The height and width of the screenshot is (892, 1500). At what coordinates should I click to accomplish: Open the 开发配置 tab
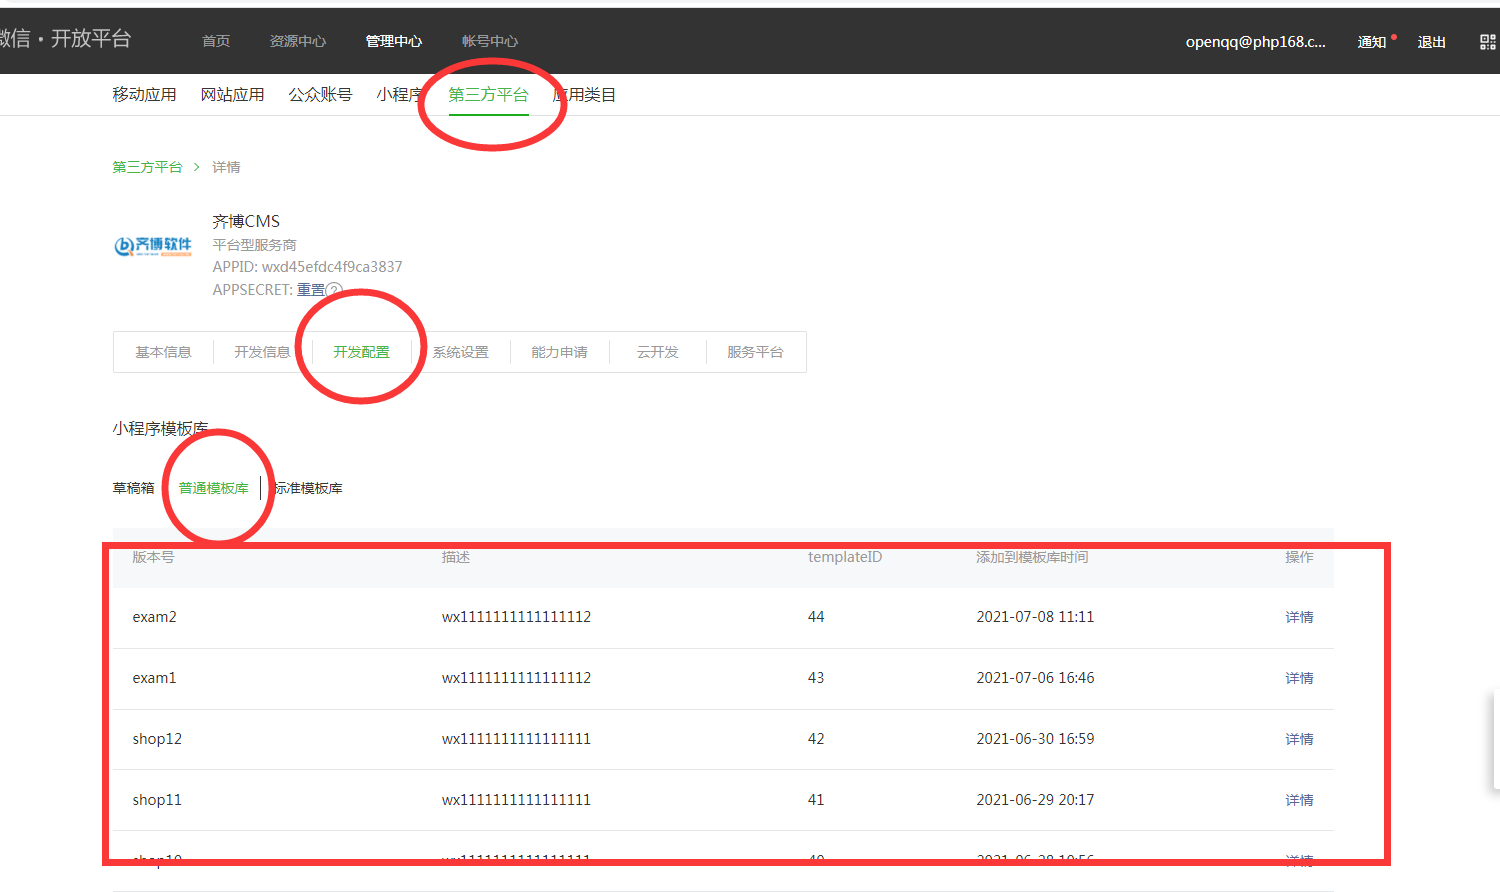point(361,352)
